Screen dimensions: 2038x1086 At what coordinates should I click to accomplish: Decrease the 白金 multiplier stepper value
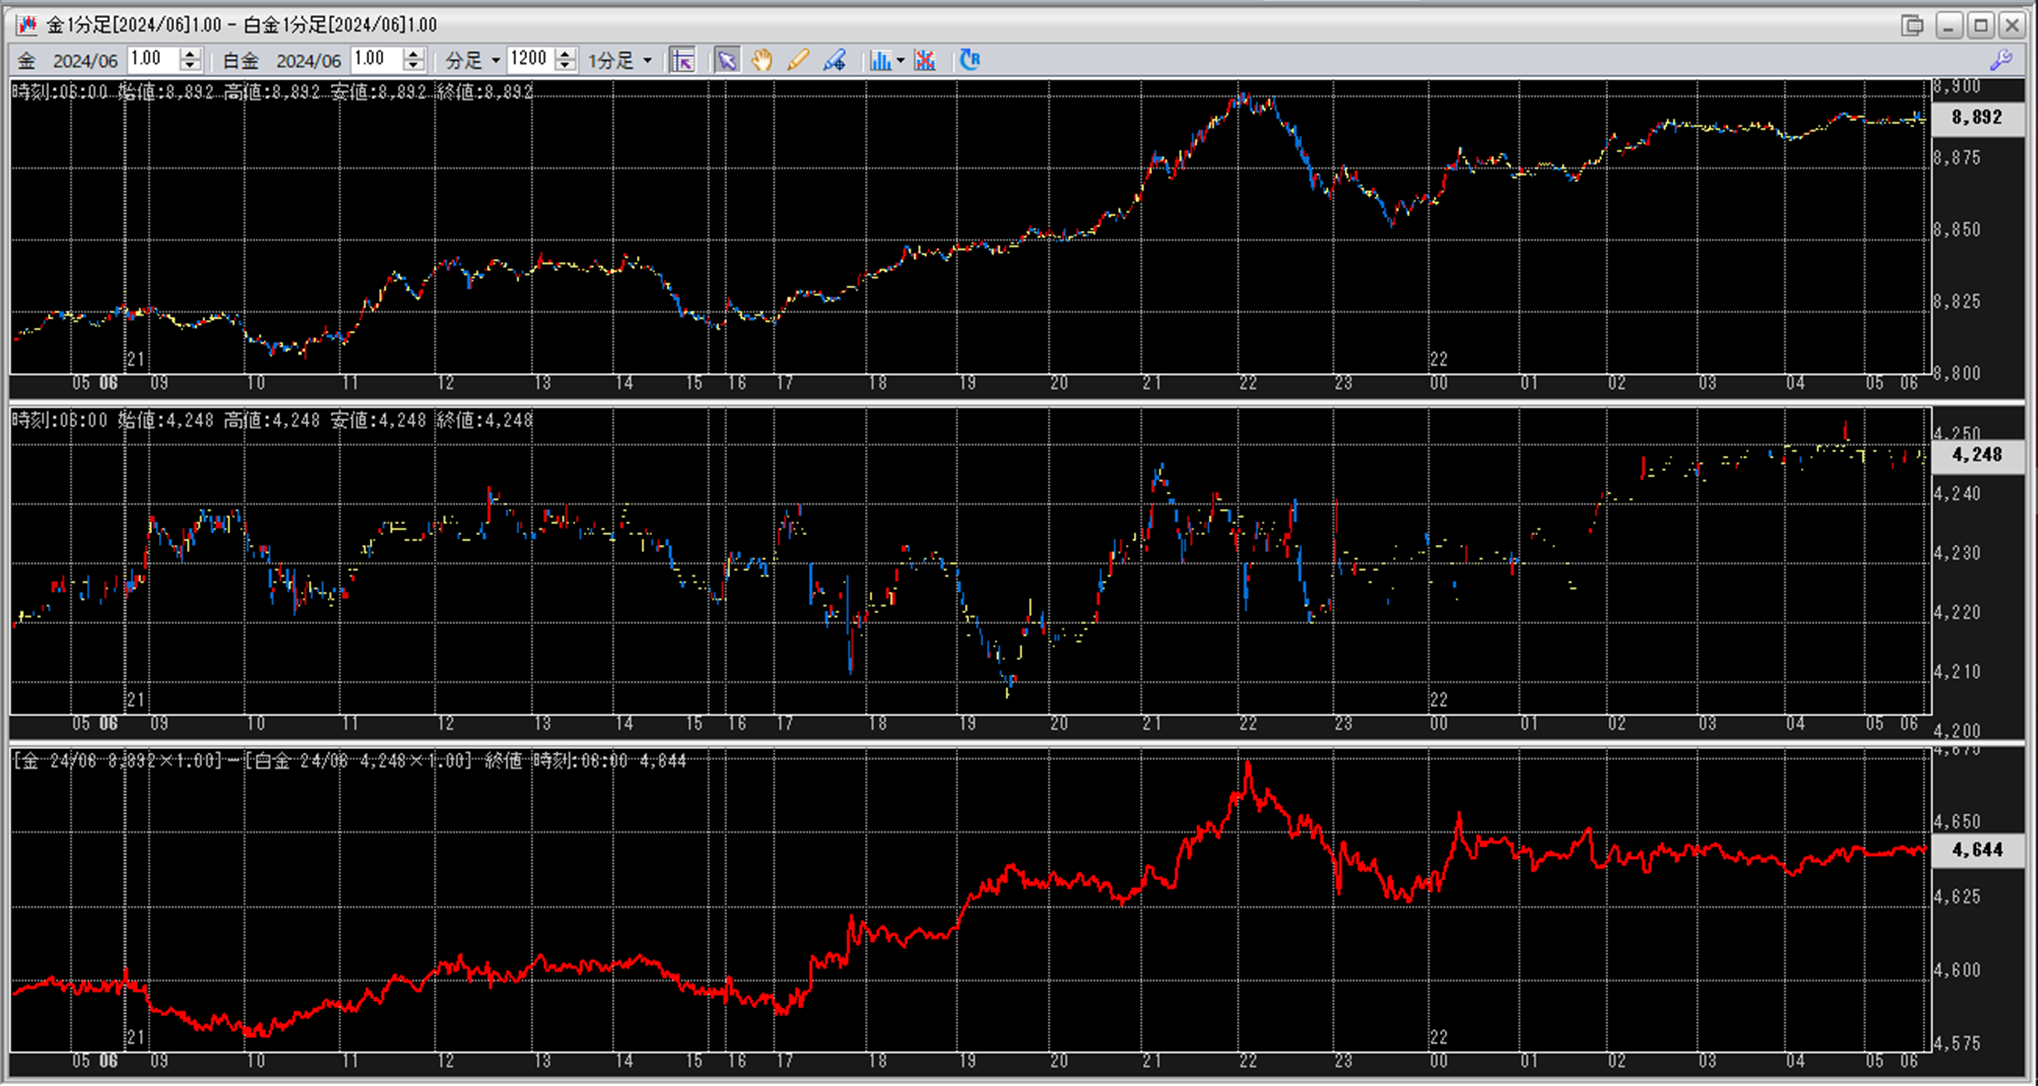(x=413, y=66)
